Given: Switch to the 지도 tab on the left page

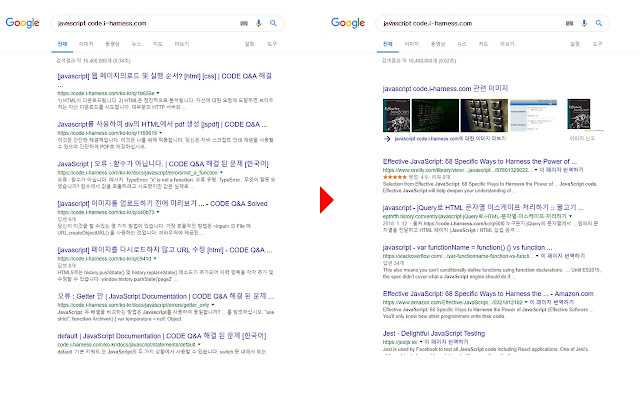Looking at the screenshot, I should (x=158, y=44).
